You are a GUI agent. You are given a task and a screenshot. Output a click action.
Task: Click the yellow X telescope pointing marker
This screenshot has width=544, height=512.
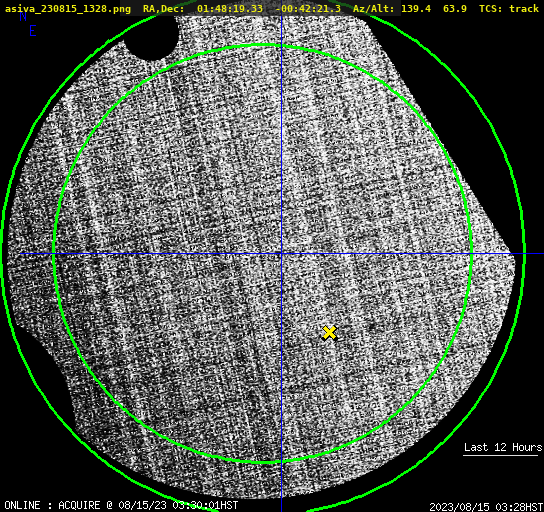(x=329, y=333)
